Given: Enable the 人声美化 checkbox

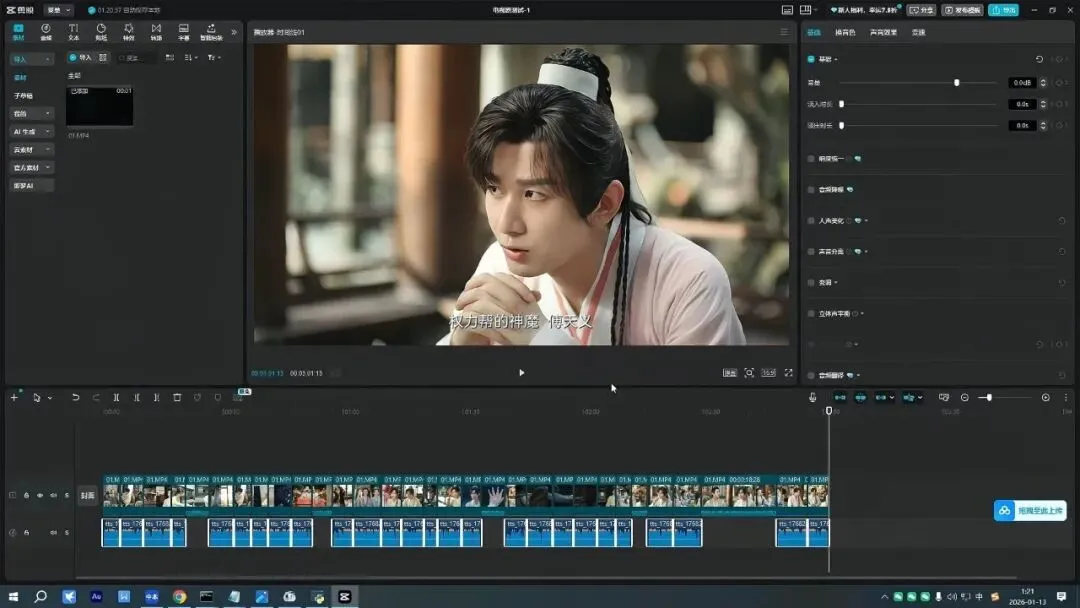Looking at the screenshot, I should 811,220.
